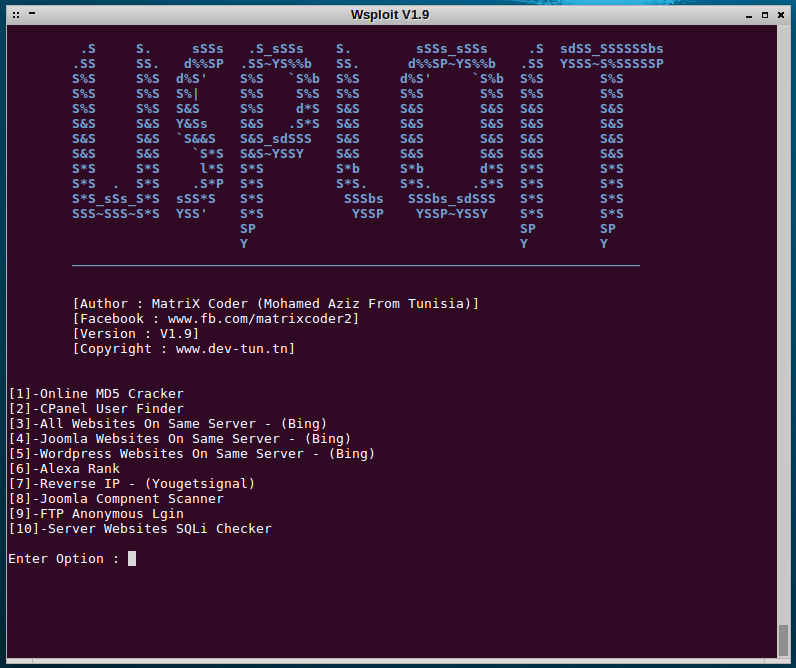Click '[7]-Reverse IP - (Yougetsignal)' line
The width and height of the screenshot is (796, 668).
132,484
